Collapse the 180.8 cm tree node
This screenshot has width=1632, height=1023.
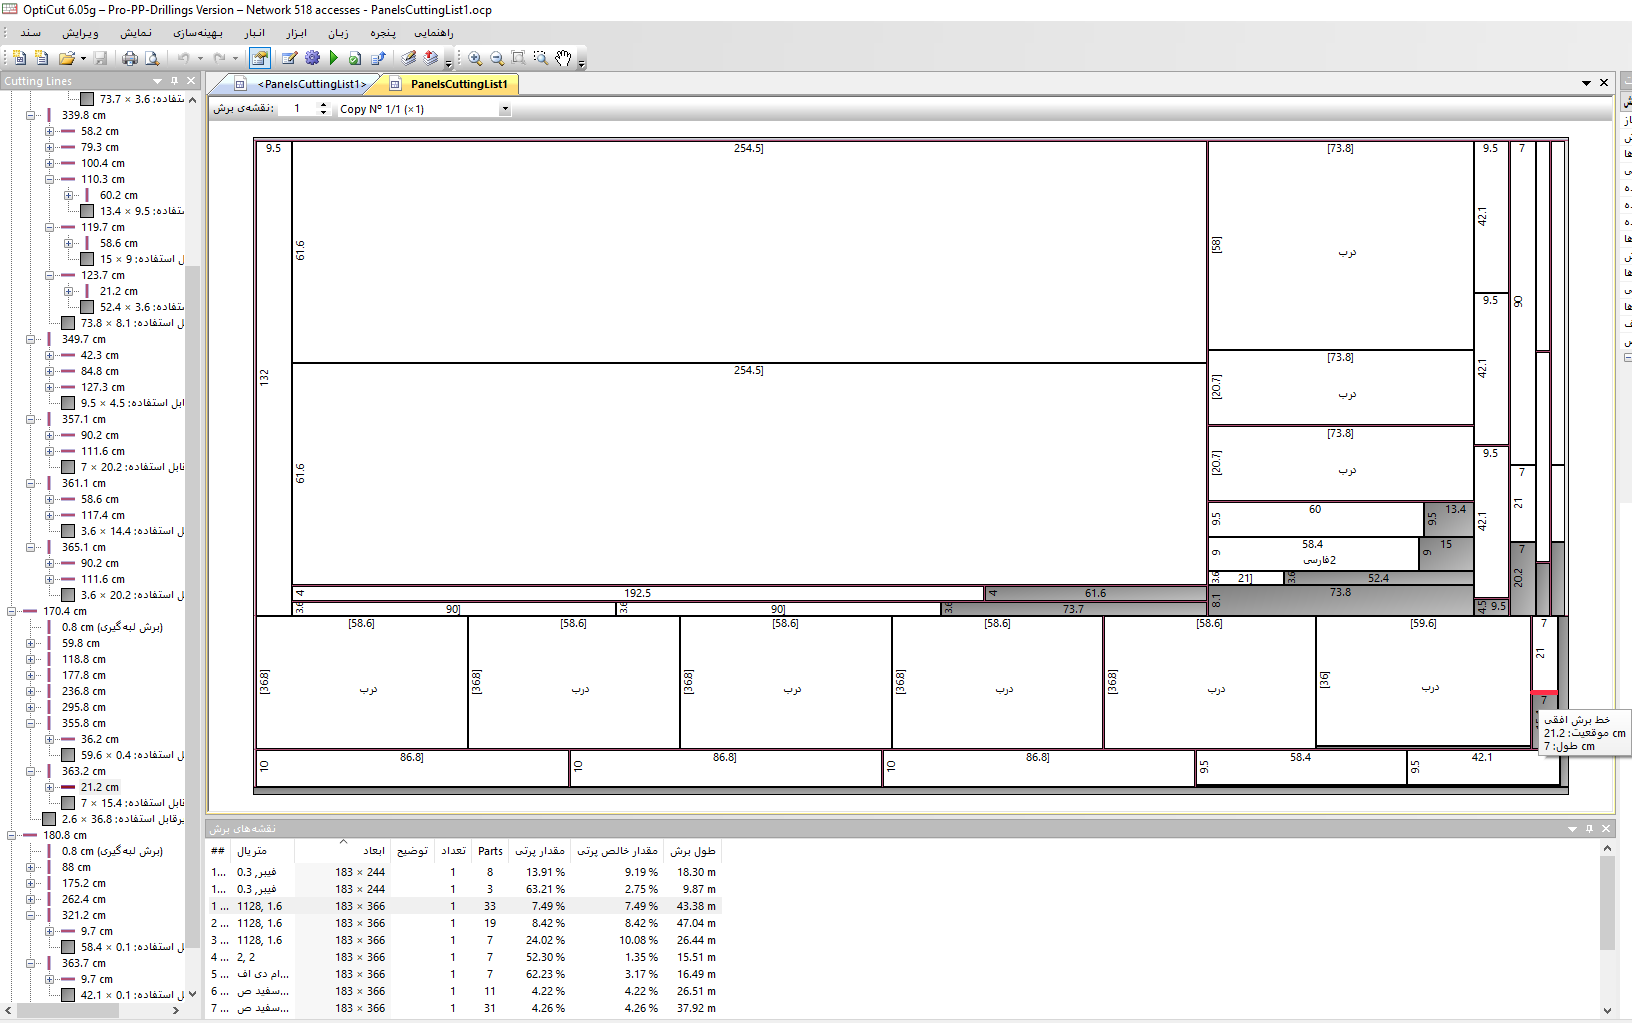(x=12, y=835)
